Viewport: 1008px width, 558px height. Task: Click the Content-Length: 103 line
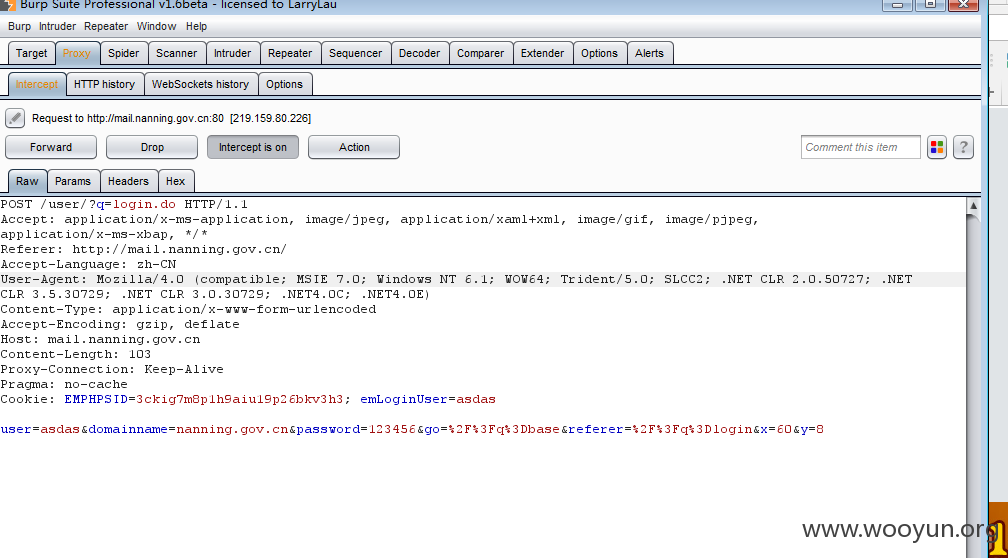[x=76, y=354]
